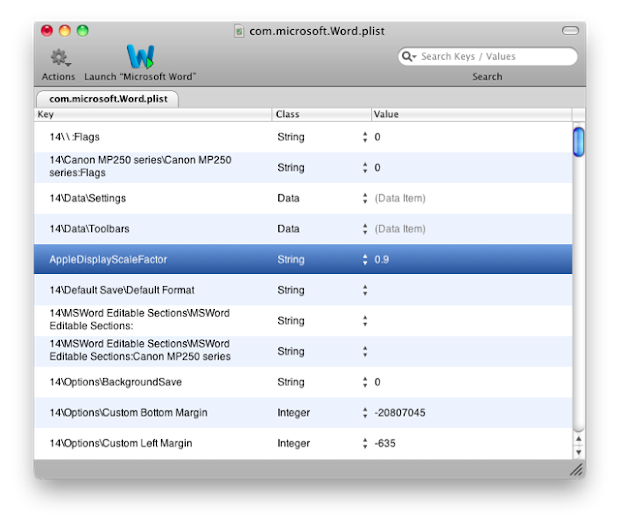Open class popup for 14\Options\BackgroundSave row
This screenshot has width=620, height=526.
(365, 382)
